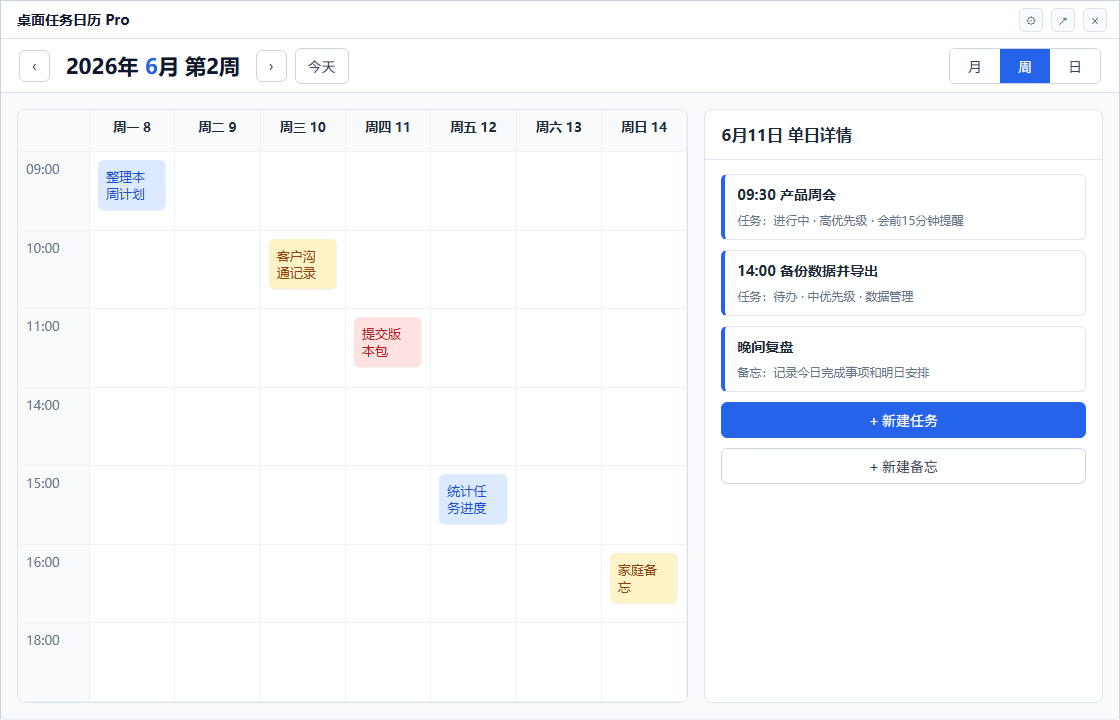Select column header 周六 13
This screenshot has width=1120, height=720.
click(x=559, y=127)
